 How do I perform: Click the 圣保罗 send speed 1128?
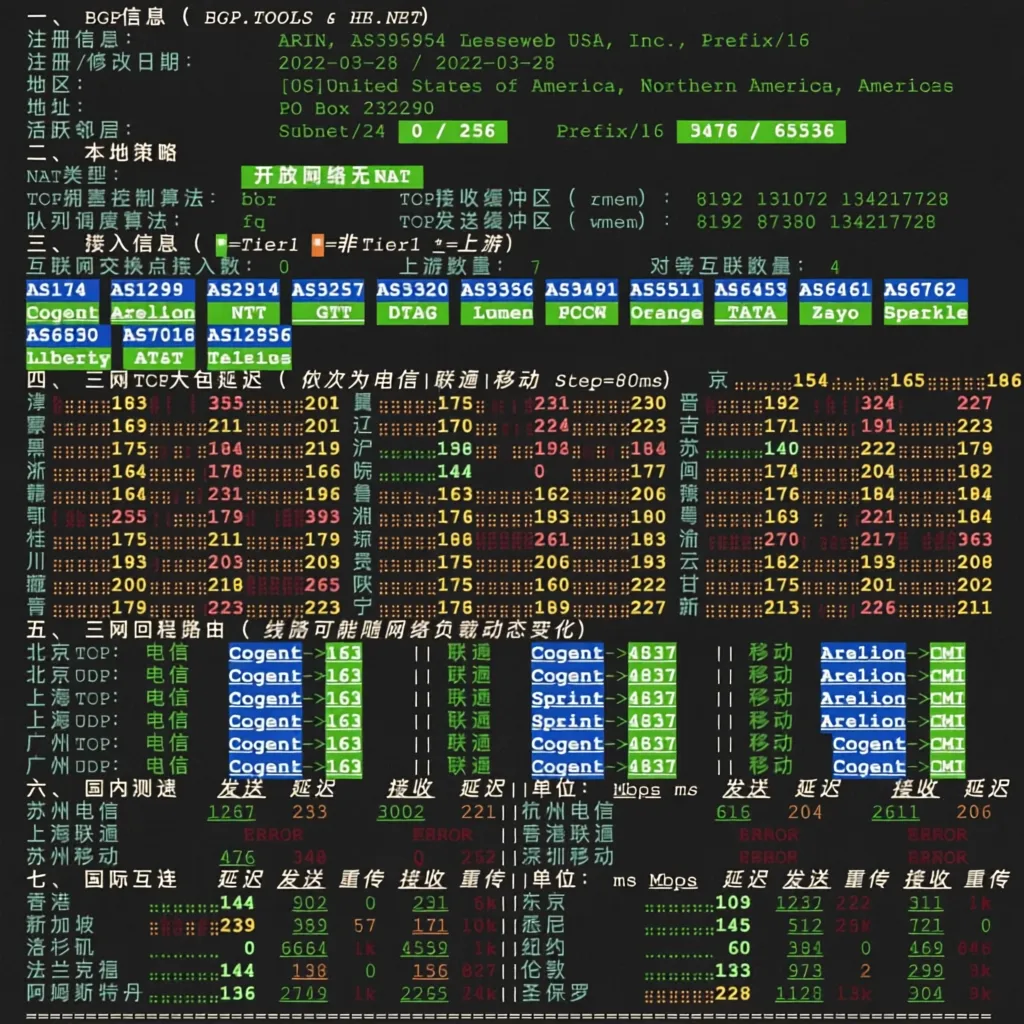pos(799,993)
